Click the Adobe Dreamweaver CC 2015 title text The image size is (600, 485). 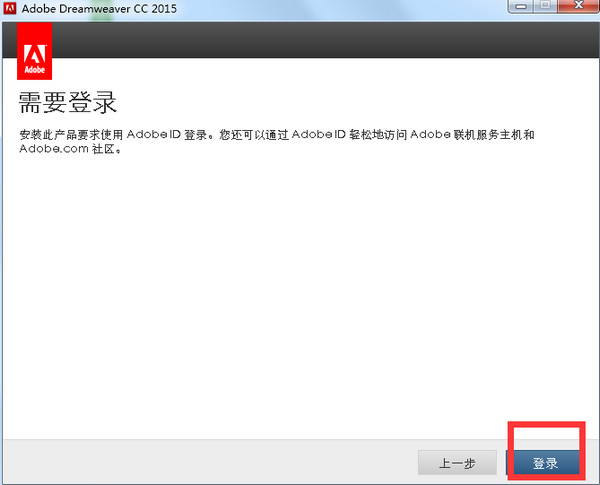click(x=99, y=8)
